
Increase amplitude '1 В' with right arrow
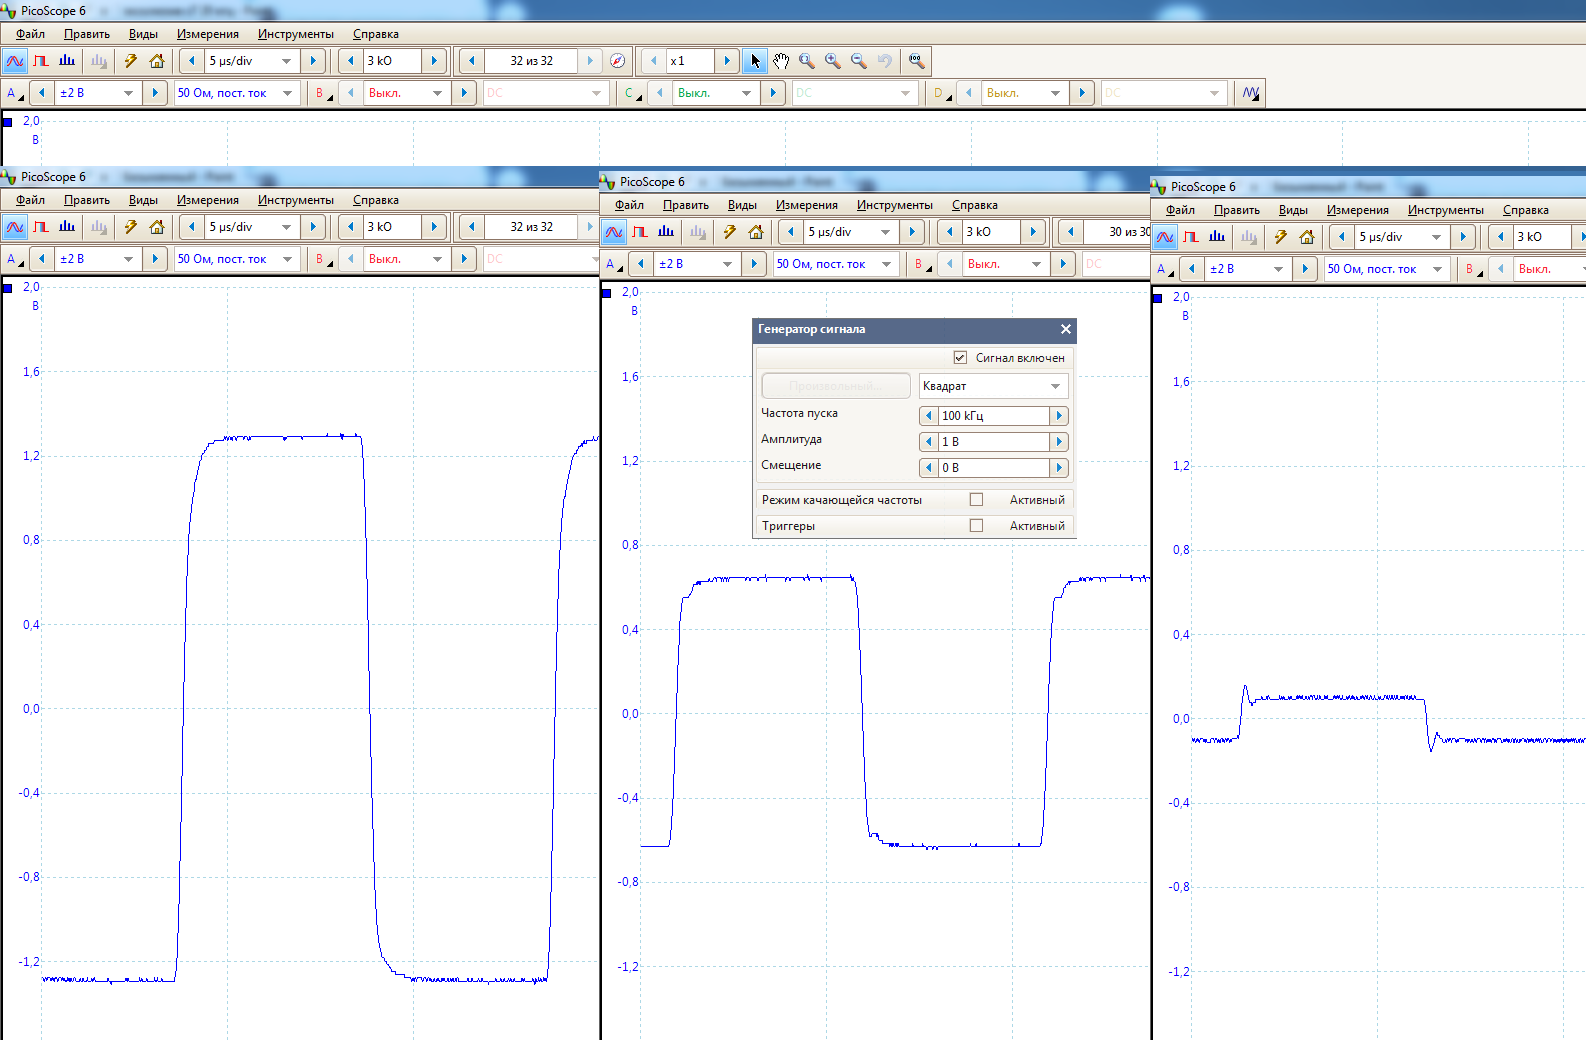1059,442
